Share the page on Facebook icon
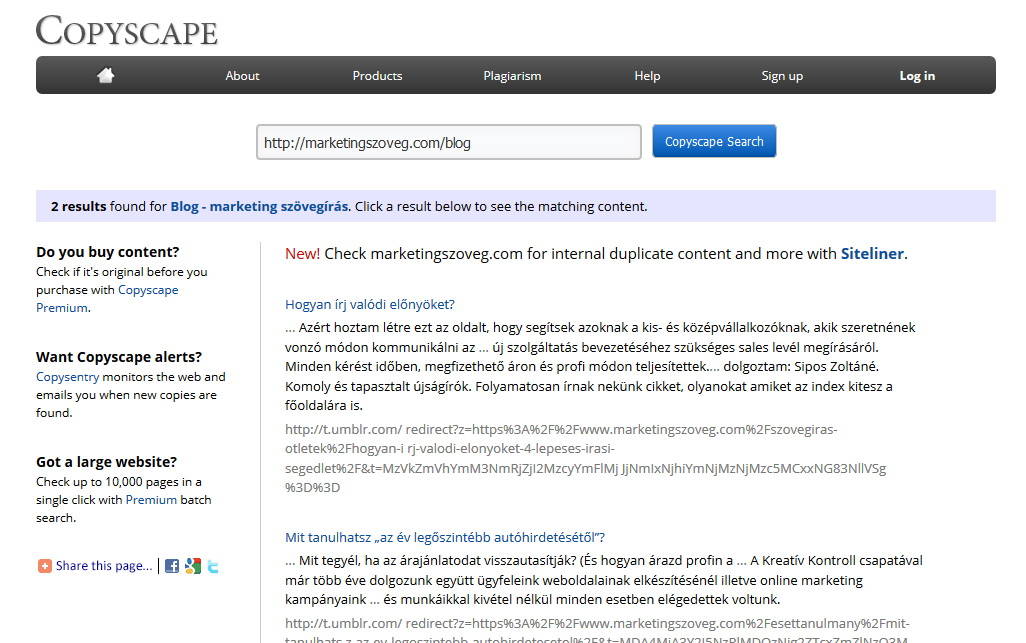This screenshot has height=643, width=1026. [x=172, y=566]
